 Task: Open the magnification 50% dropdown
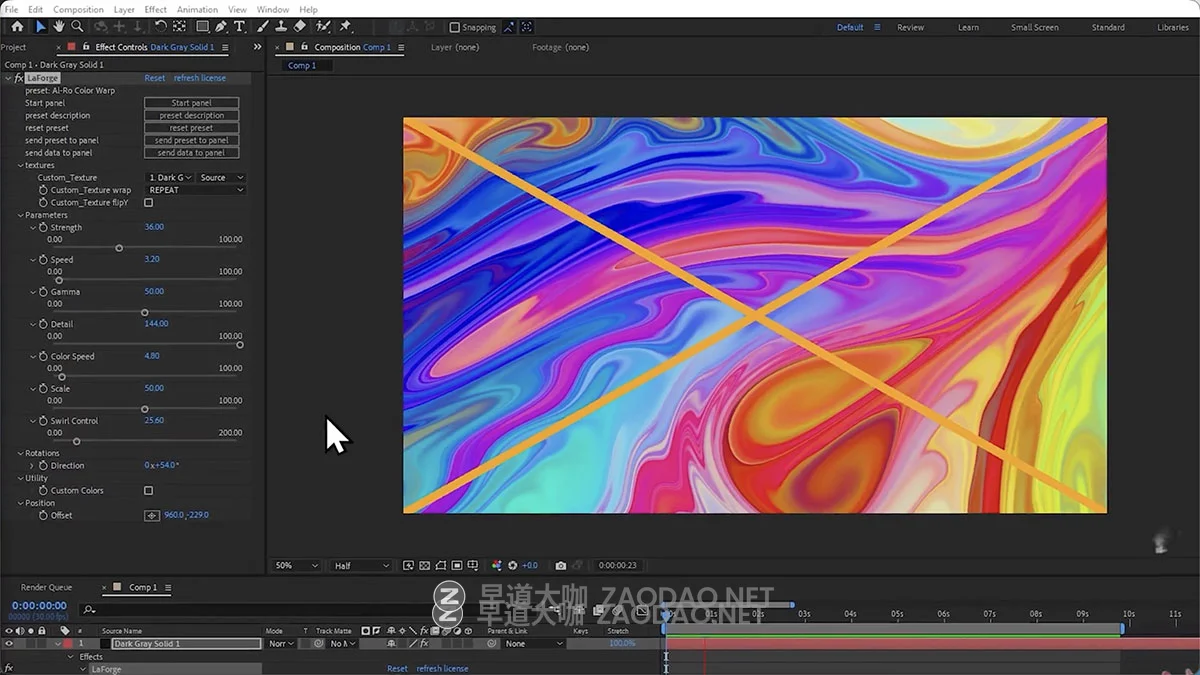click(x=295, y=565)
